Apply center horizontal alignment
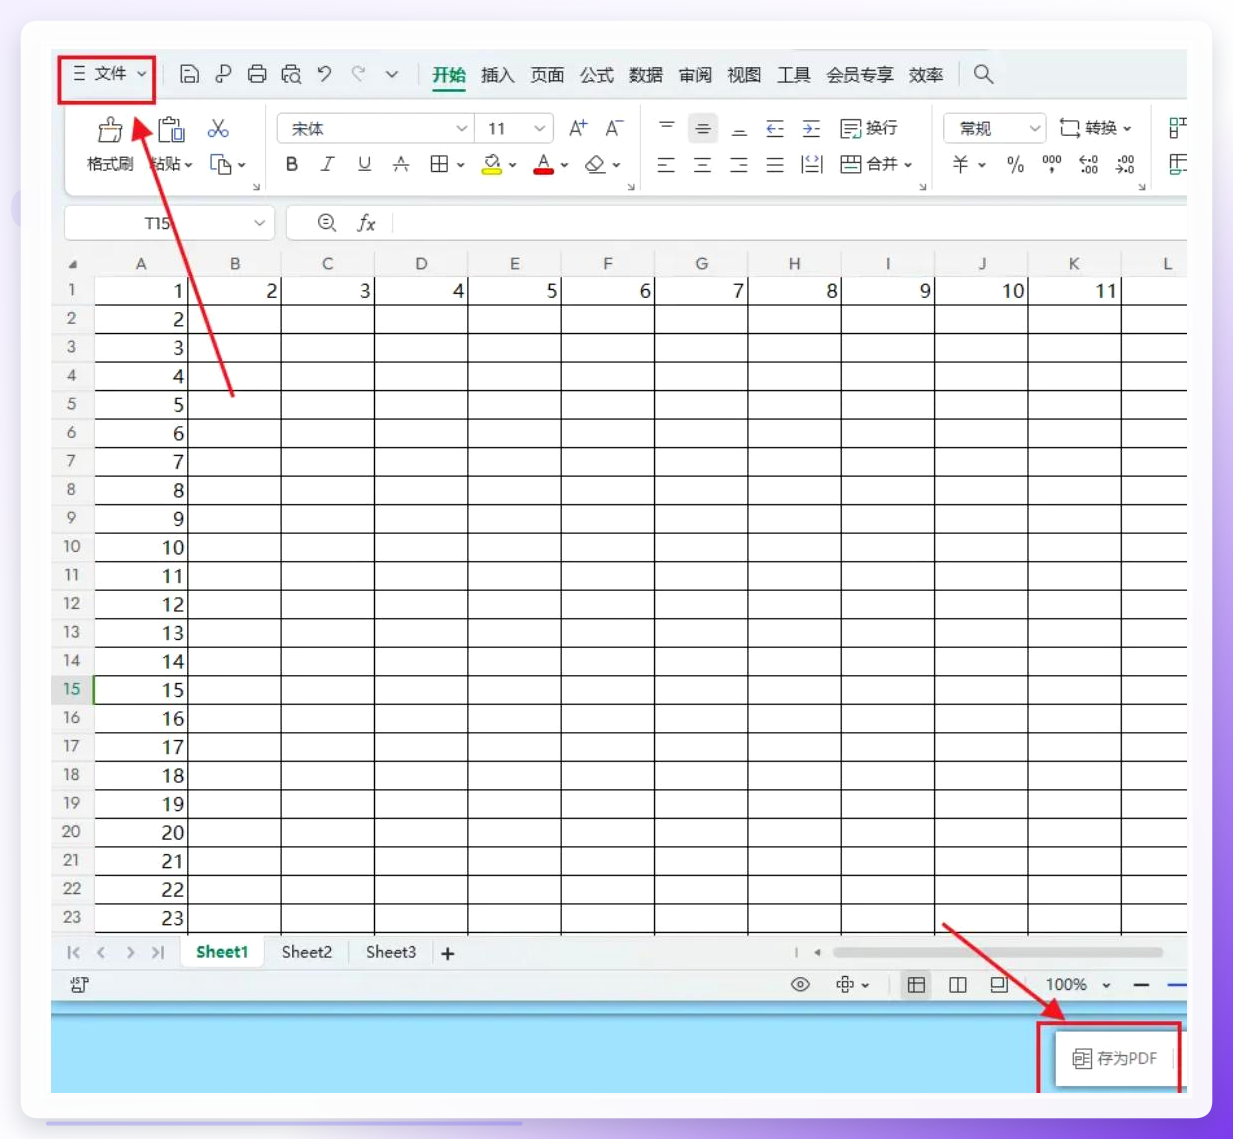Screen dimensions: 1233x1139 [x=702, y=165]
